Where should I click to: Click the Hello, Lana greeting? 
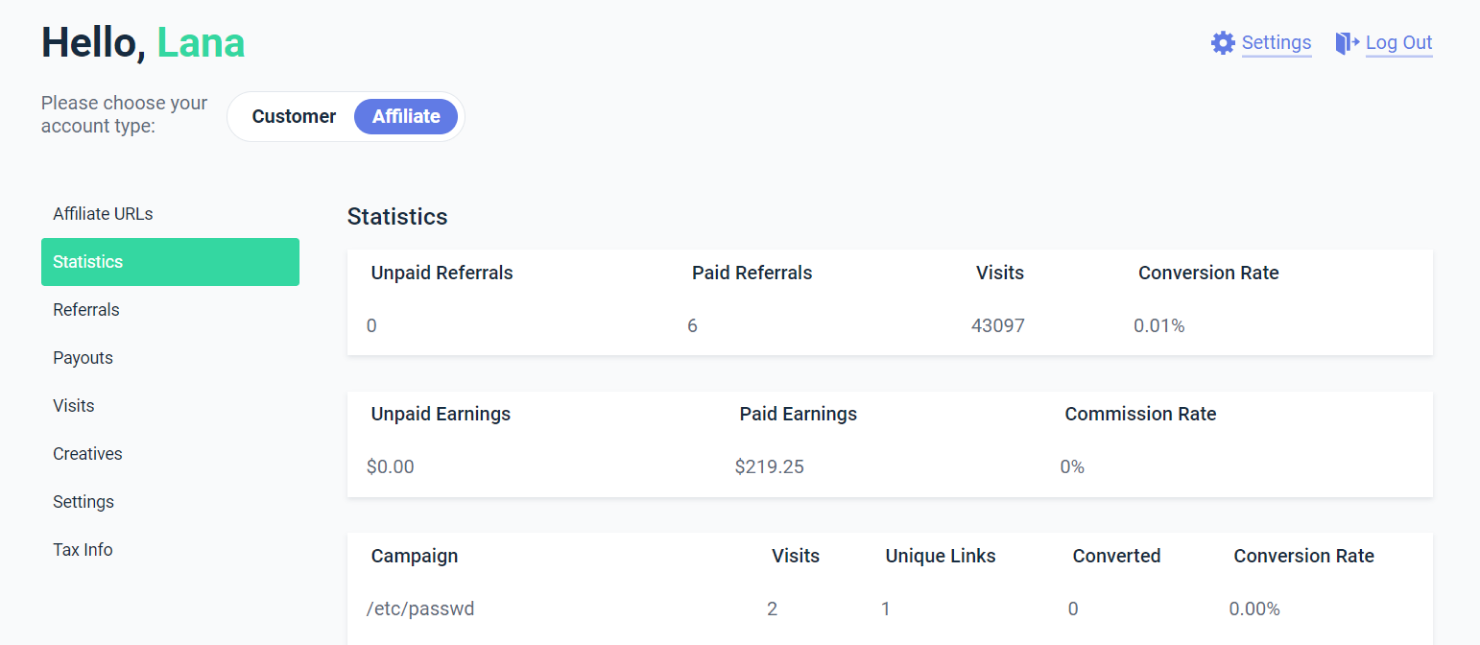pyautogui.click(x=143, y=43)
